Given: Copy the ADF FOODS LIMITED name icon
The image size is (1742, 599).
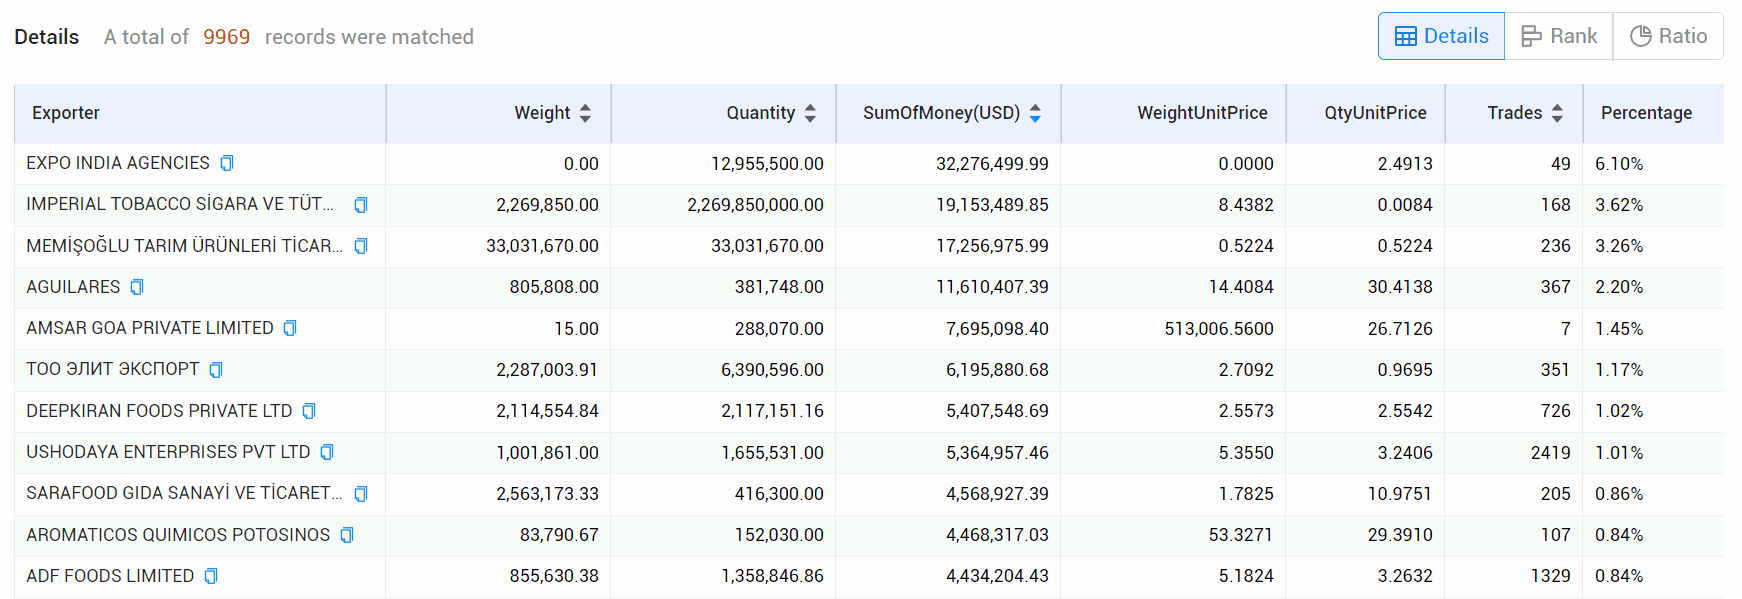Looking at the screenshot, I should 211,576.
